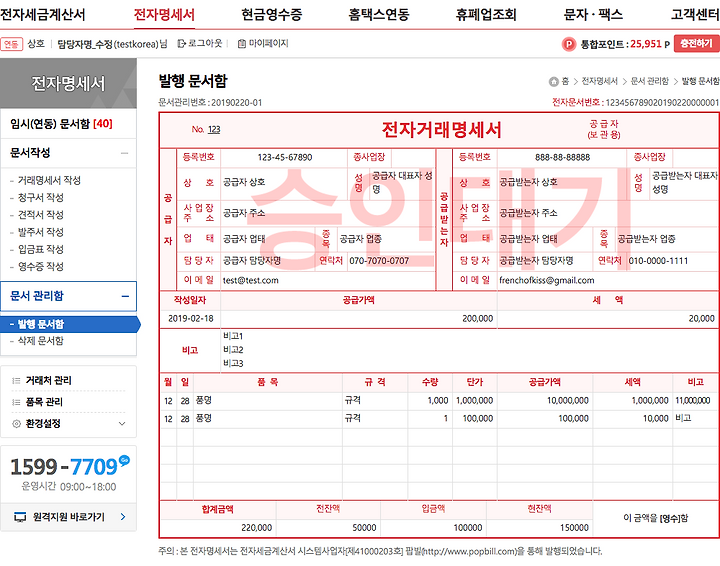Click supplier phone 070-7070-0707
Screen dimensions: 720x566
[379, 261]
